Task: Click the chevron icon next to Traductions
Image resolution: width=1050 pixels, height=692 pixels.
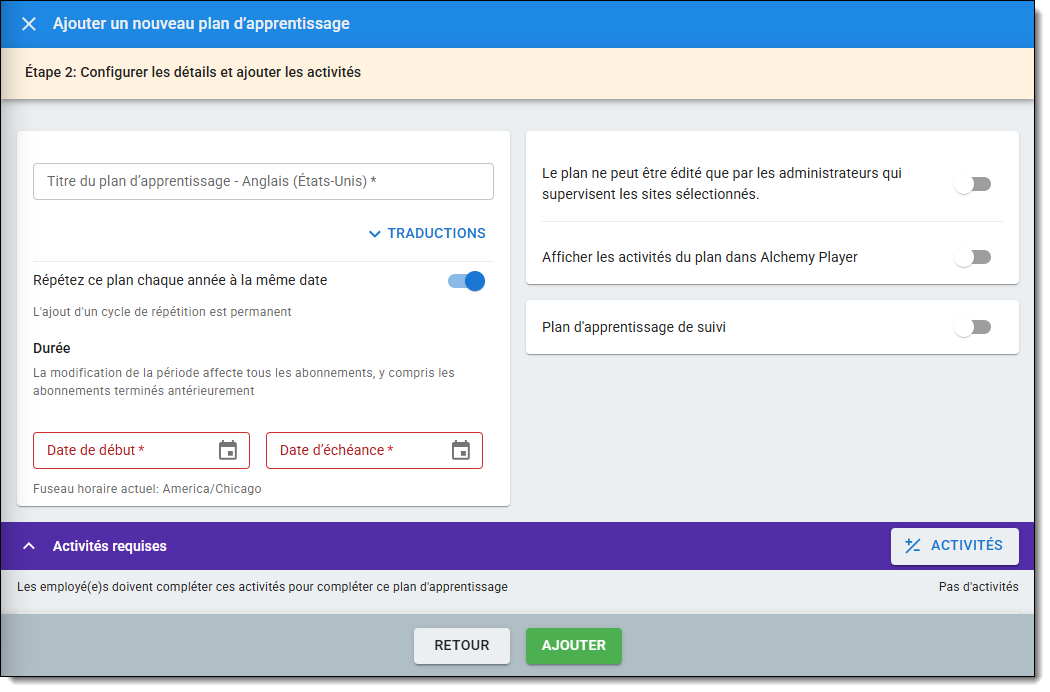Action: coord(375,234)
